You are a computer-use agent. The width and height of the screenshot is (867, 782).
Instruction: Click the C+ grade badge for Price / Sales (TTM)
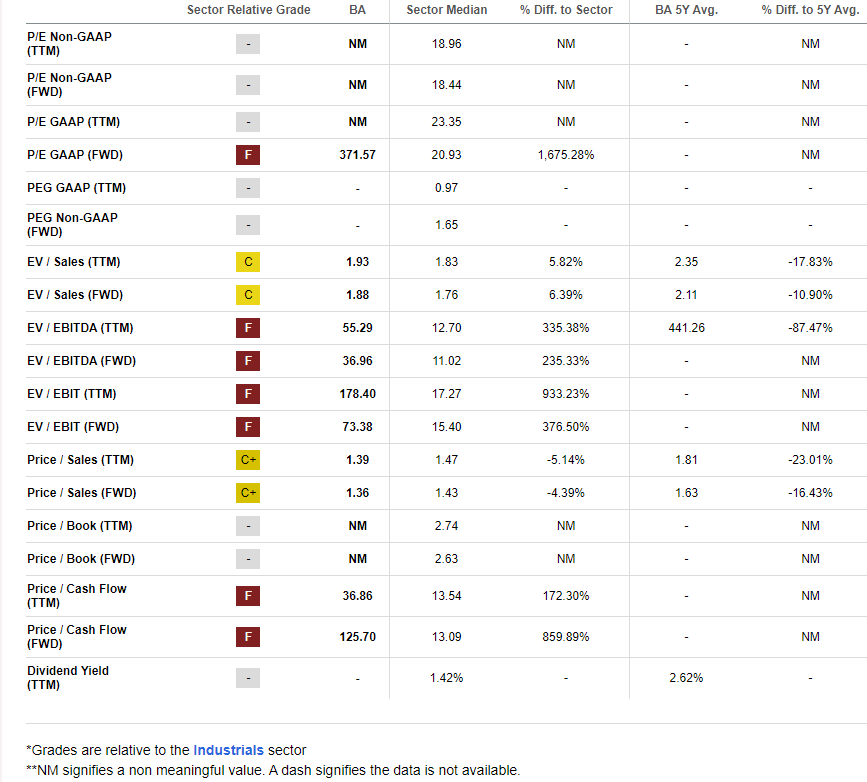[x=248, y=460]
